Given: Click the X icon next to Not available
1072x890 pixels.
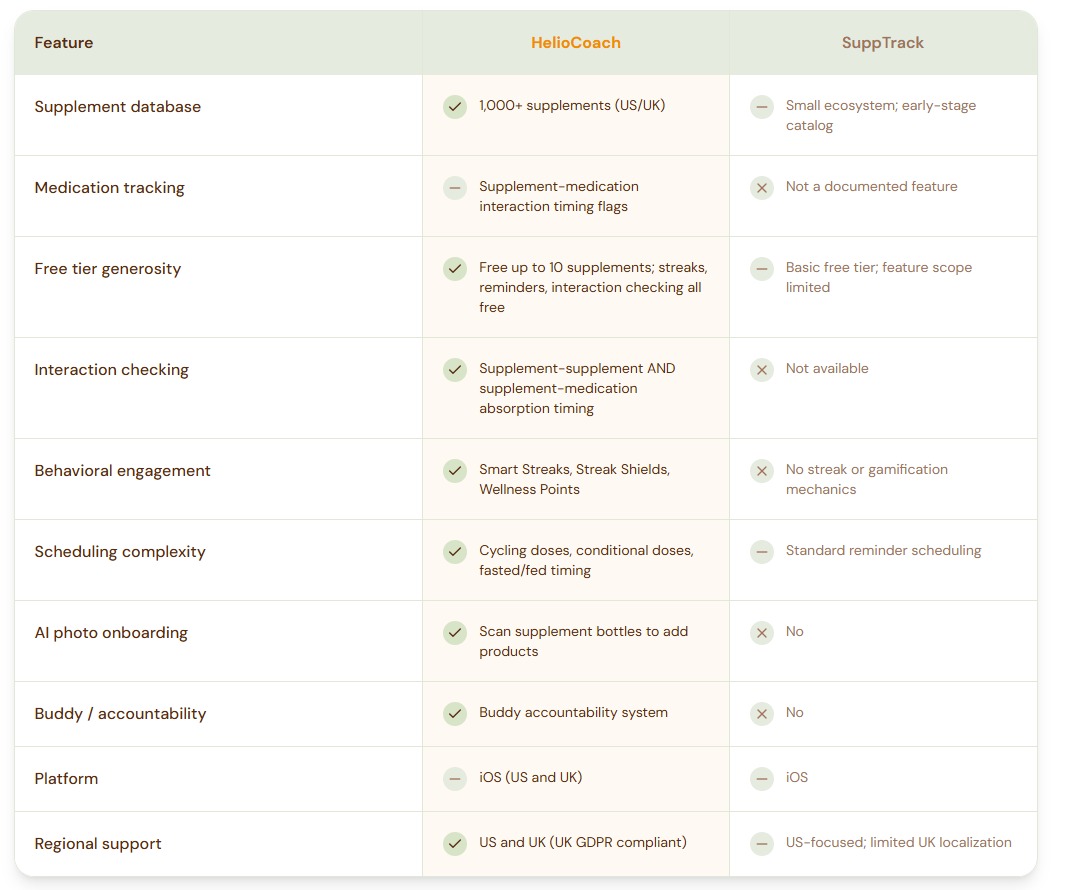Looking at the screenshot, I should tap(762, 370).
